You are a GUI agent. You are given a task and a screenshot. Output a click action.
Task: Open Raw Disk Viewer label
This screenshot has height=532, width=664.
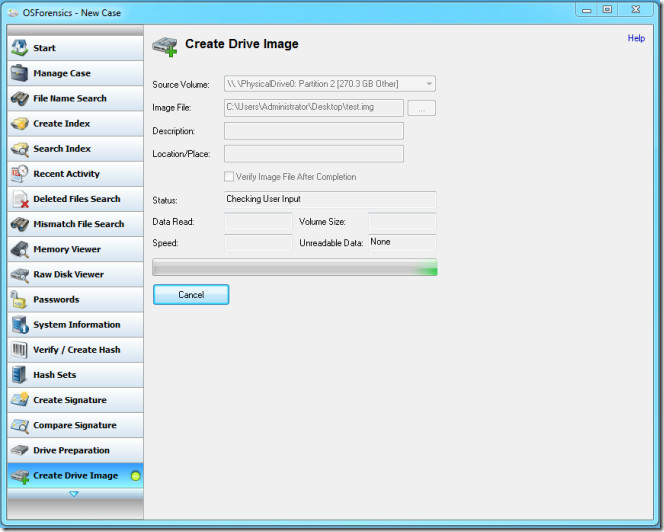(x=68, y=274)
